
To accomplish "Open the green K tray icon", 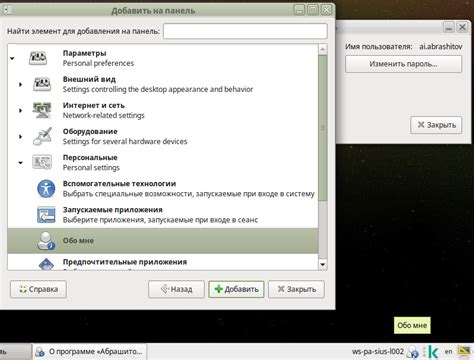I will tap(433, 352).
